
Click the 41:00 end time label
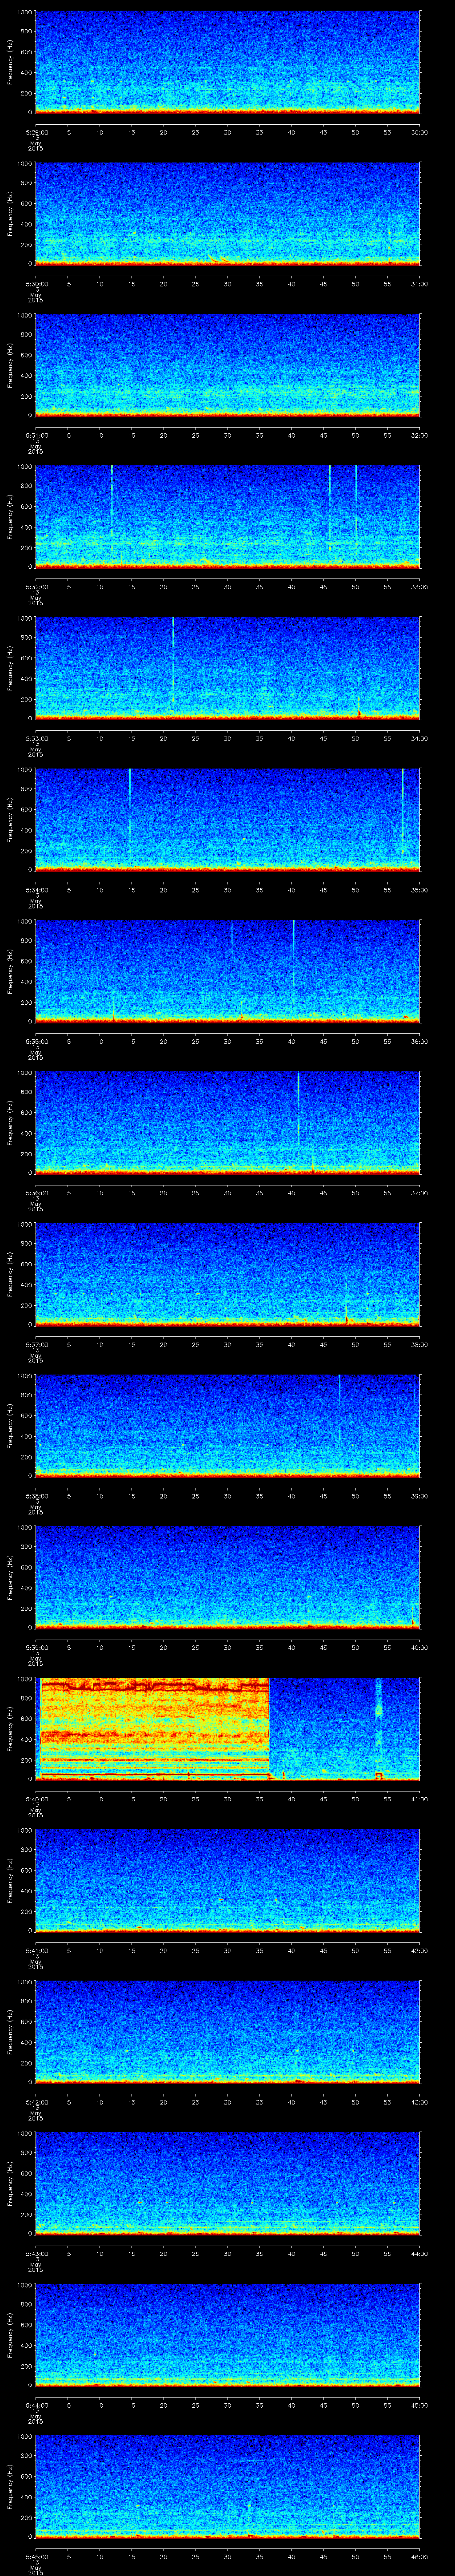(x=420, y=1799)
